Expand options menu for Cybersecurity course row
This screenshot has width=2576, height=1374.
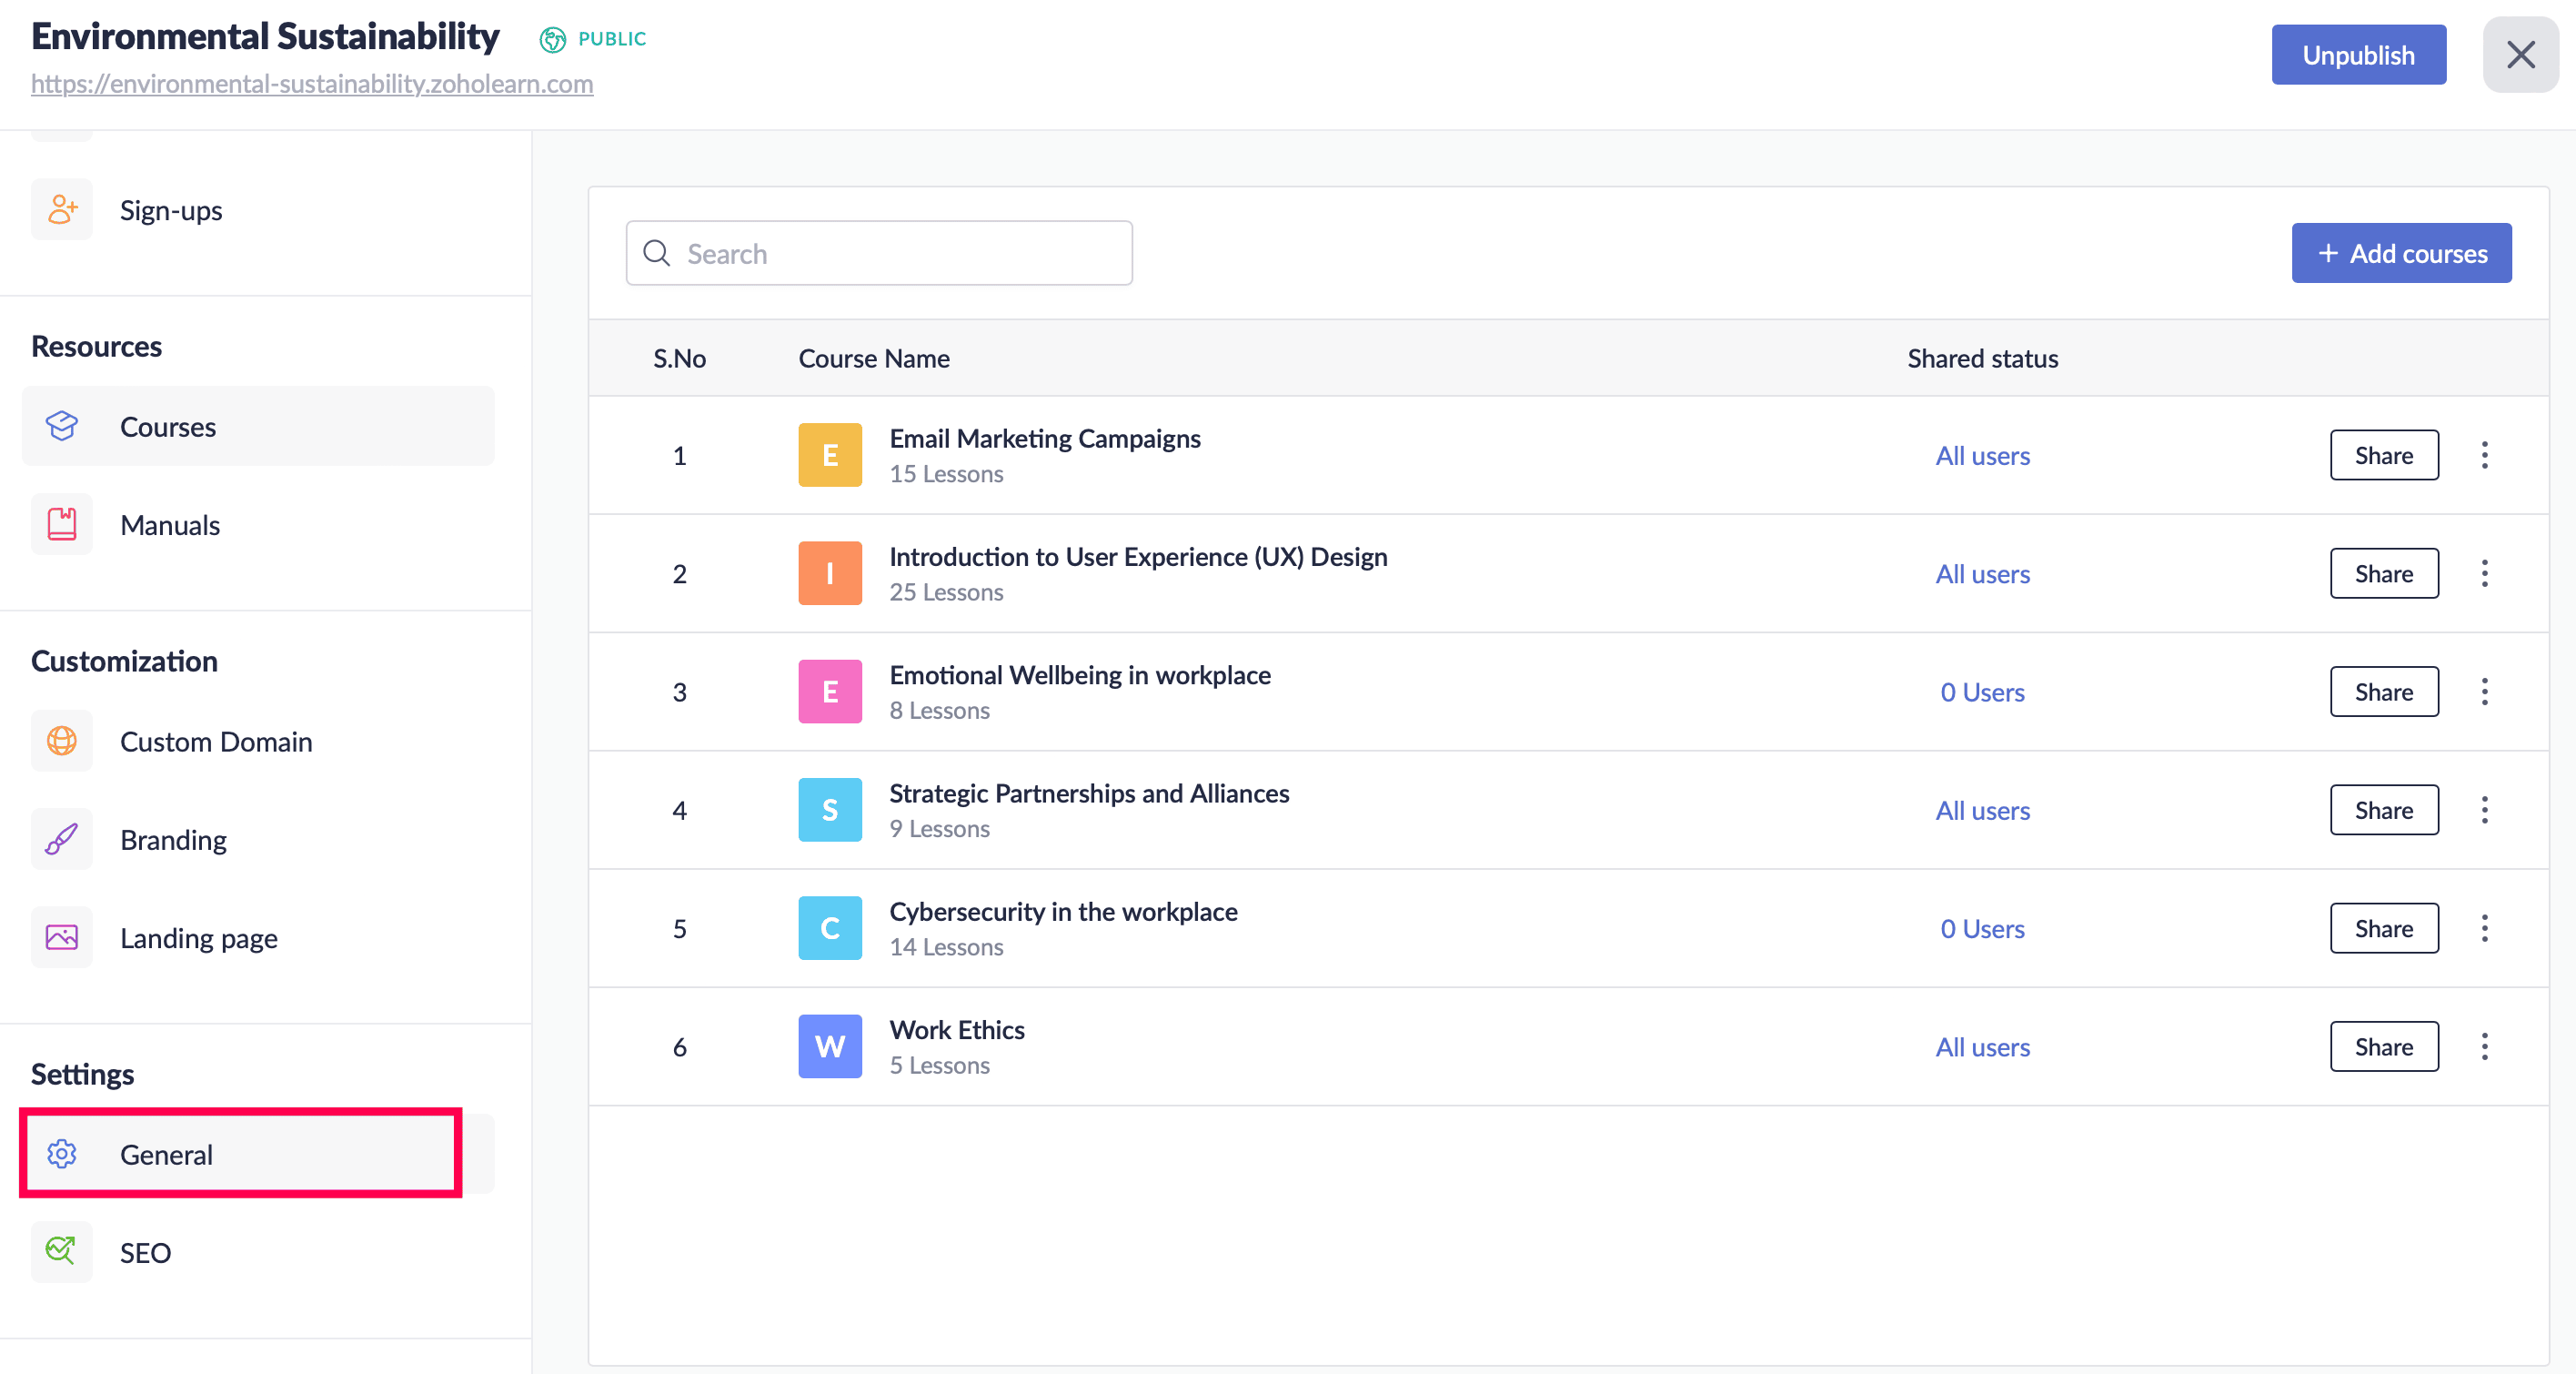[x=2484, y=929]
